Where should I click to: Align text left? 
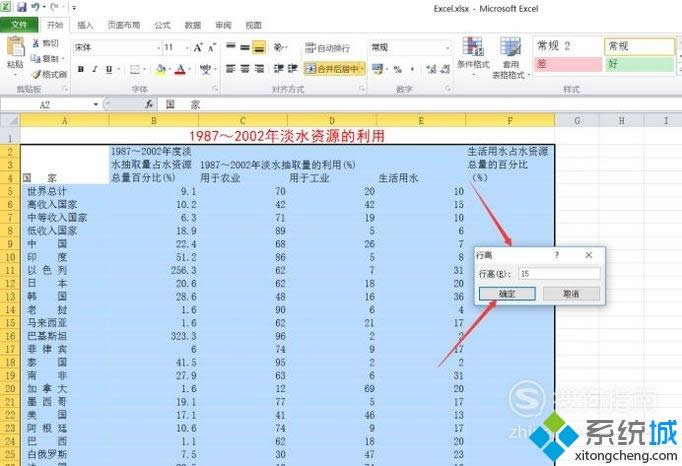click(231, 69)
